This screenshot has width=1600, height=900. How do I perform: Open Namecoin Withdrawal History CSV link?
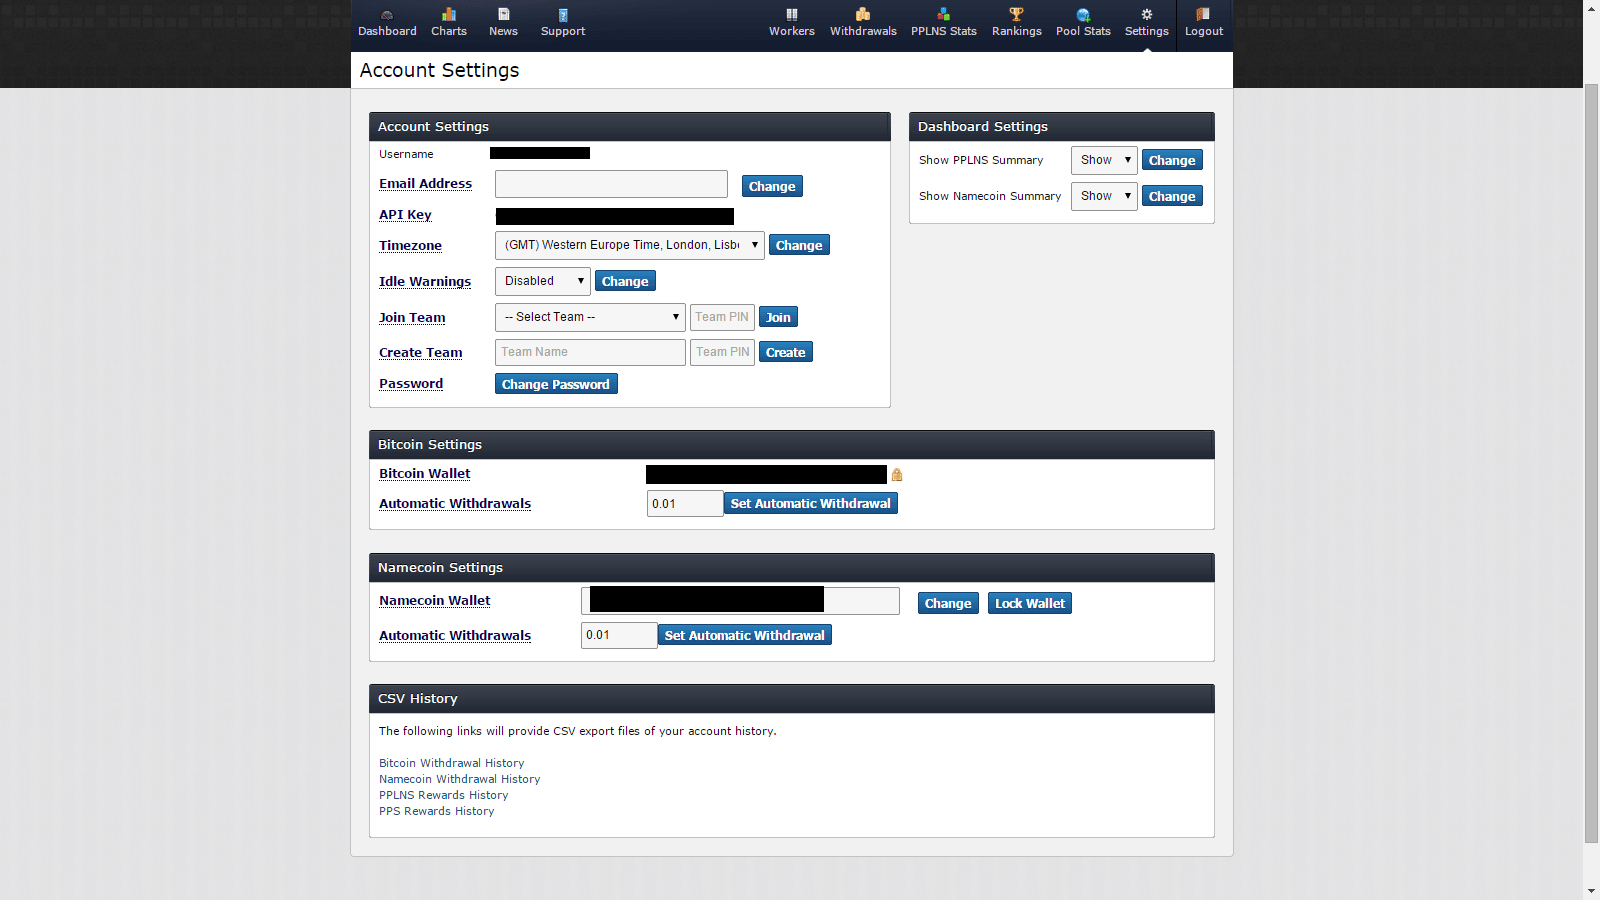[459, 779]
